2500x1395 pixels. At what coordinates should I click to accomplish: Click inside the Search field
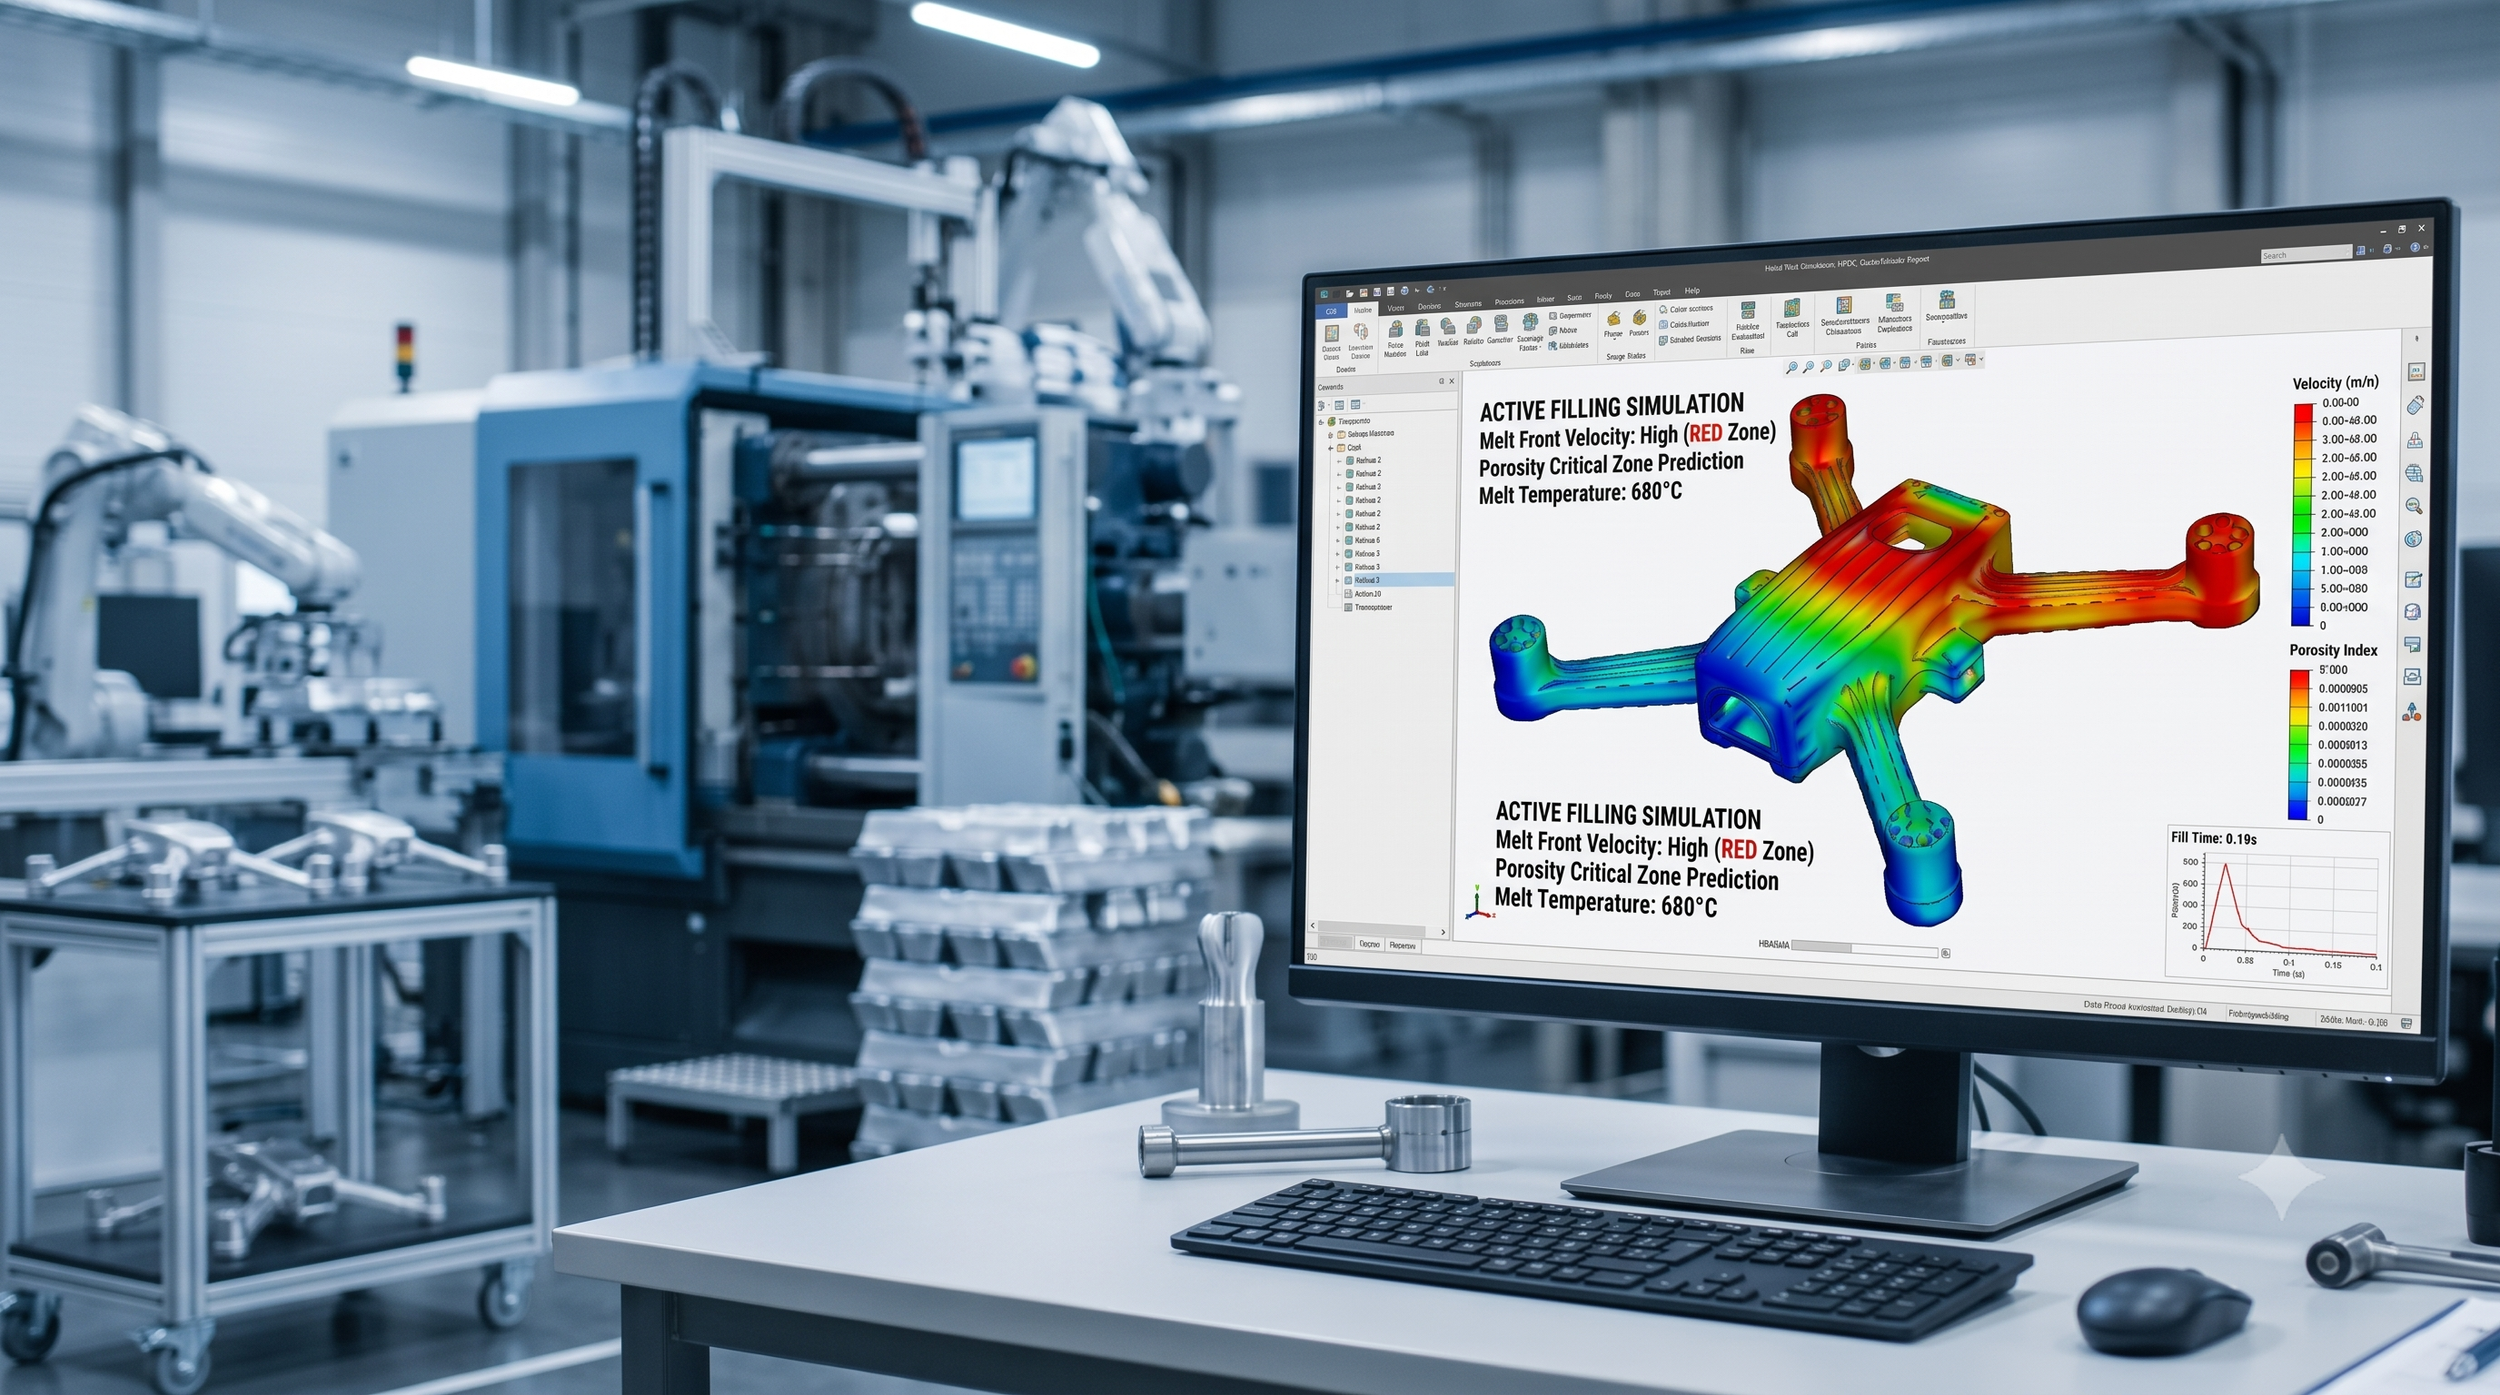pyautogui.click(x=2306, y=255)
